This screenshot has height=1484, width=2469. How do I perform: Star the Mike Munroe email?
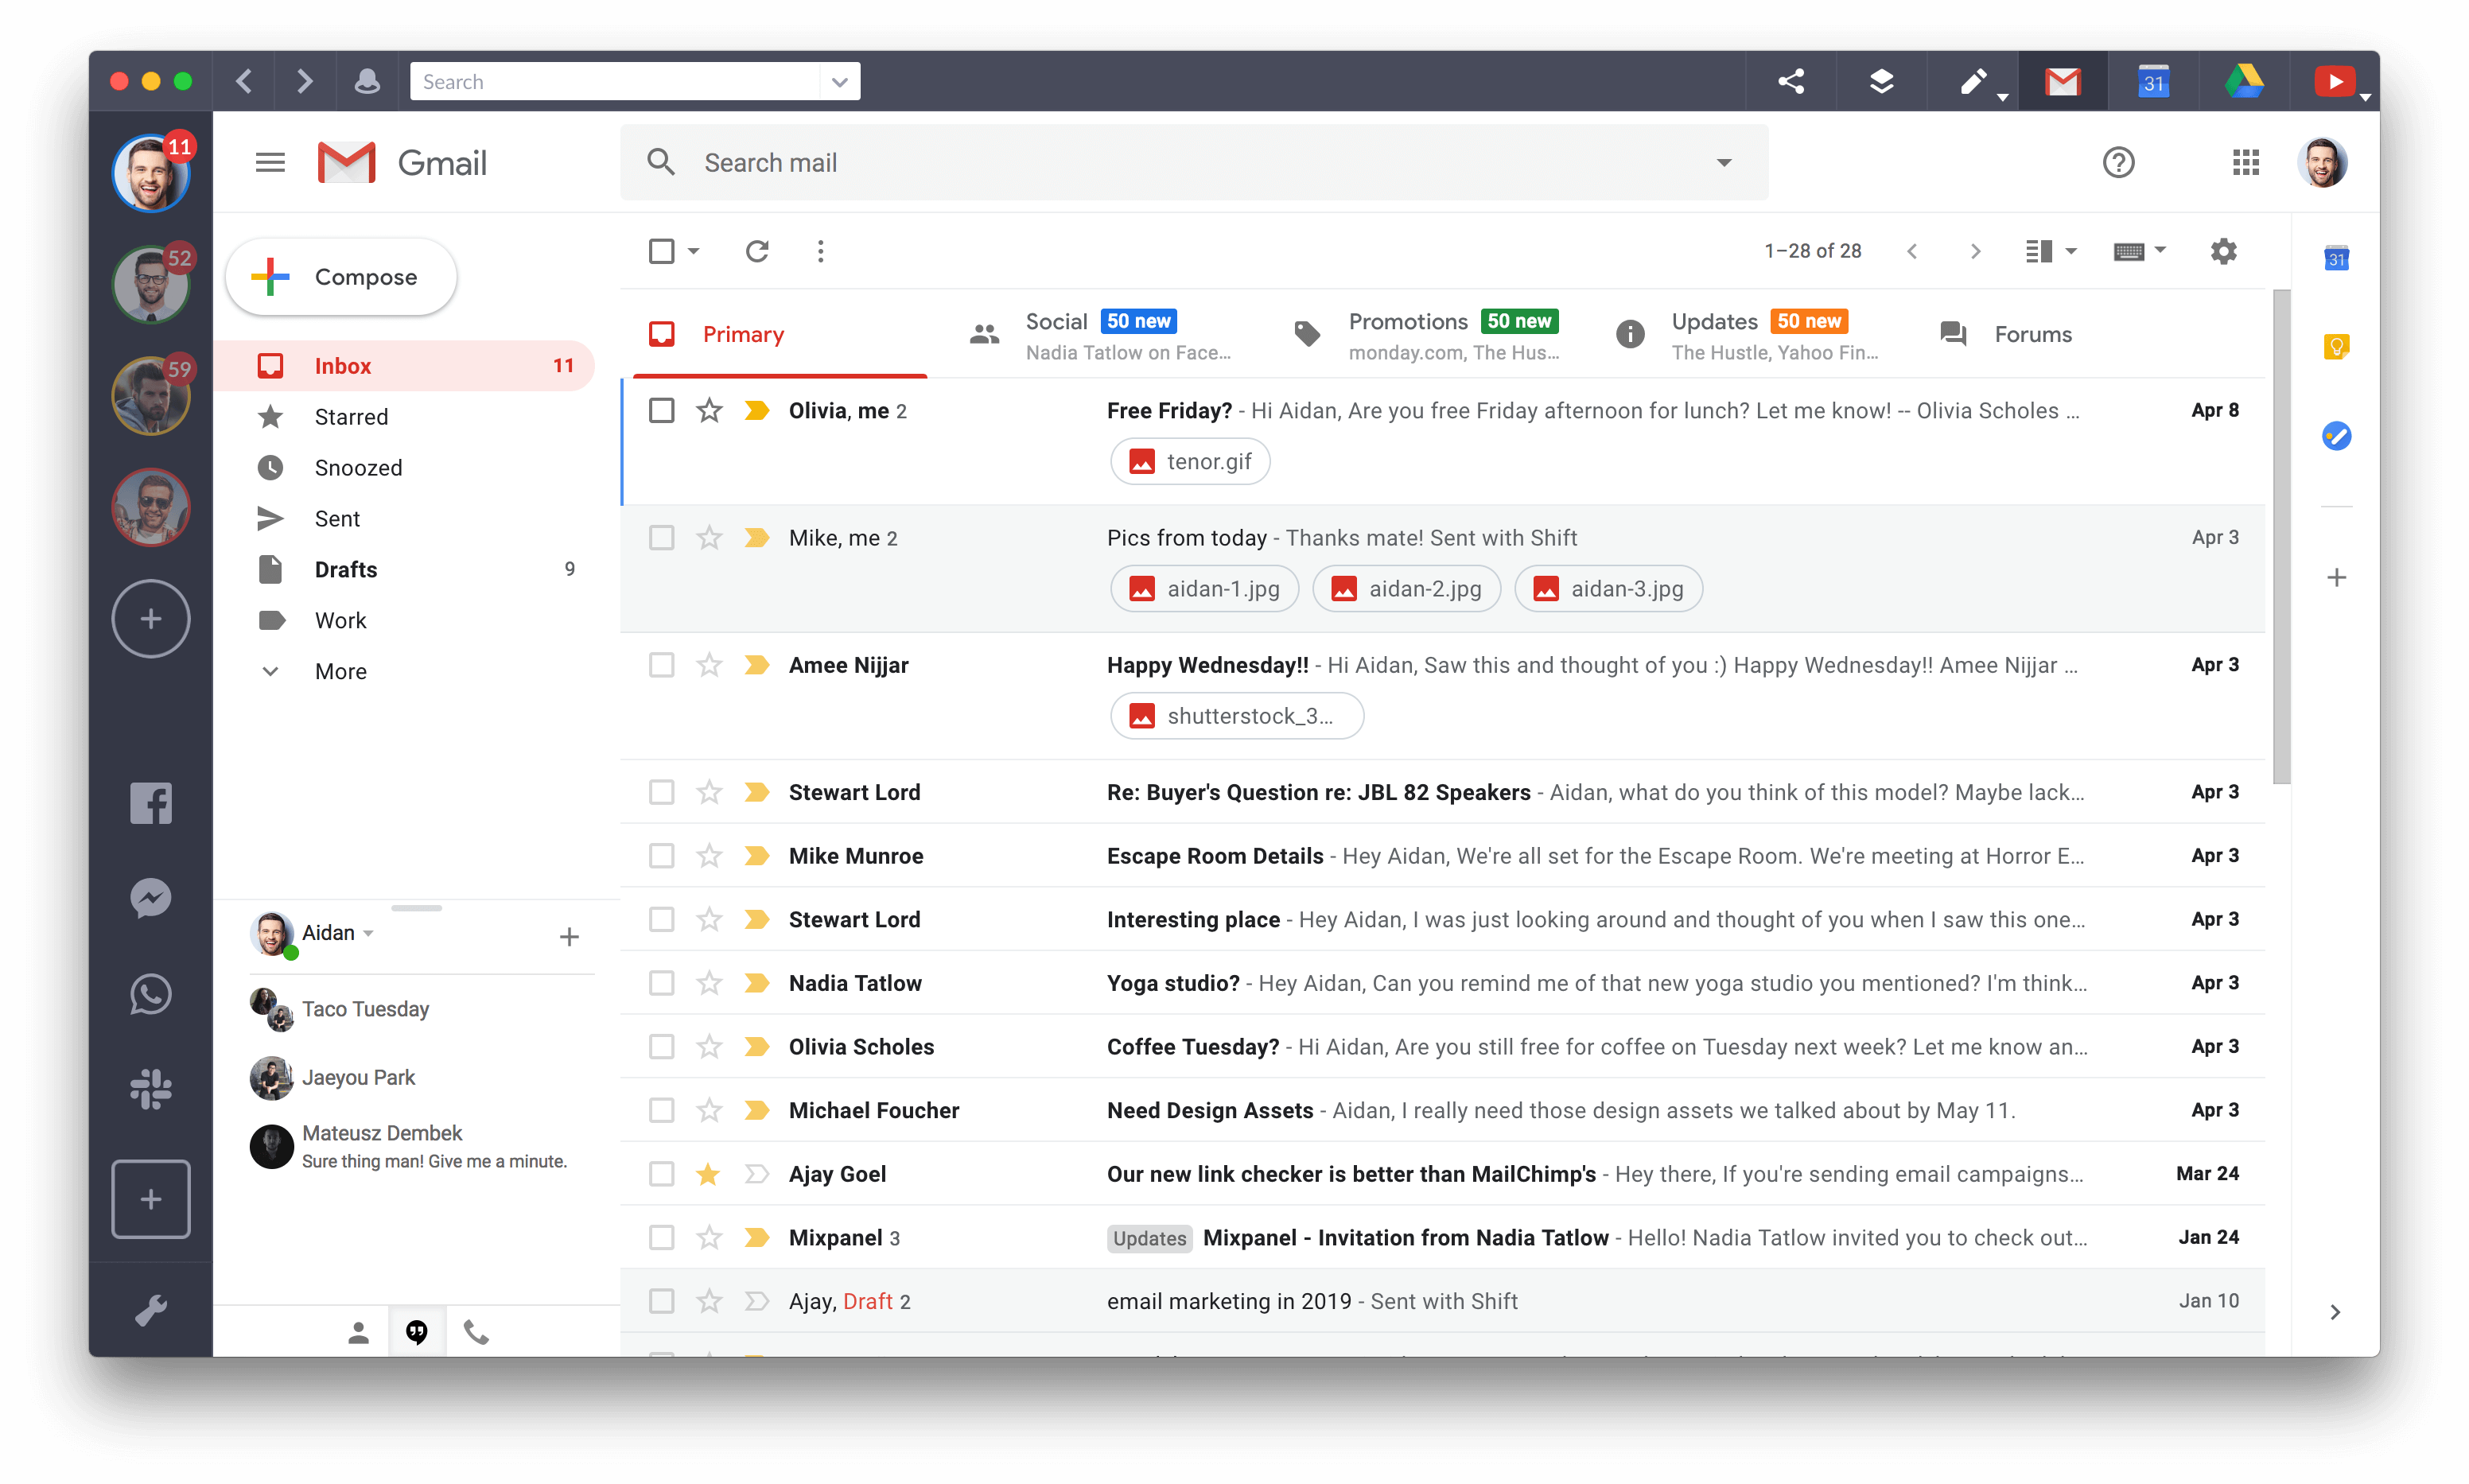pos(706,855)
